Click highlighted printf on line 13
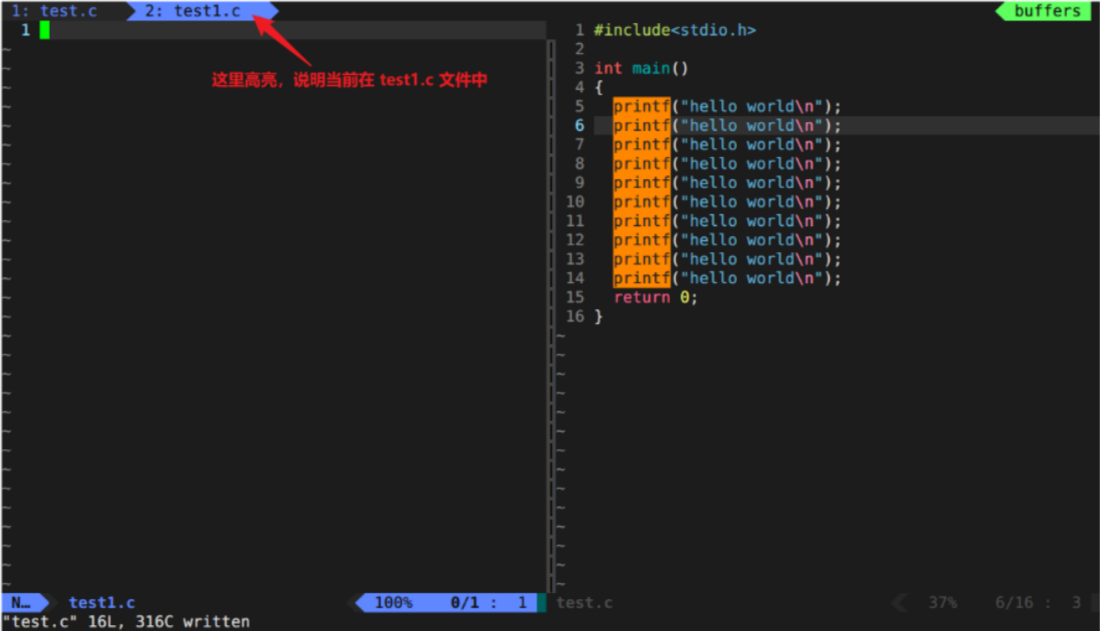The image size is (1100, 631). [641, 259]
